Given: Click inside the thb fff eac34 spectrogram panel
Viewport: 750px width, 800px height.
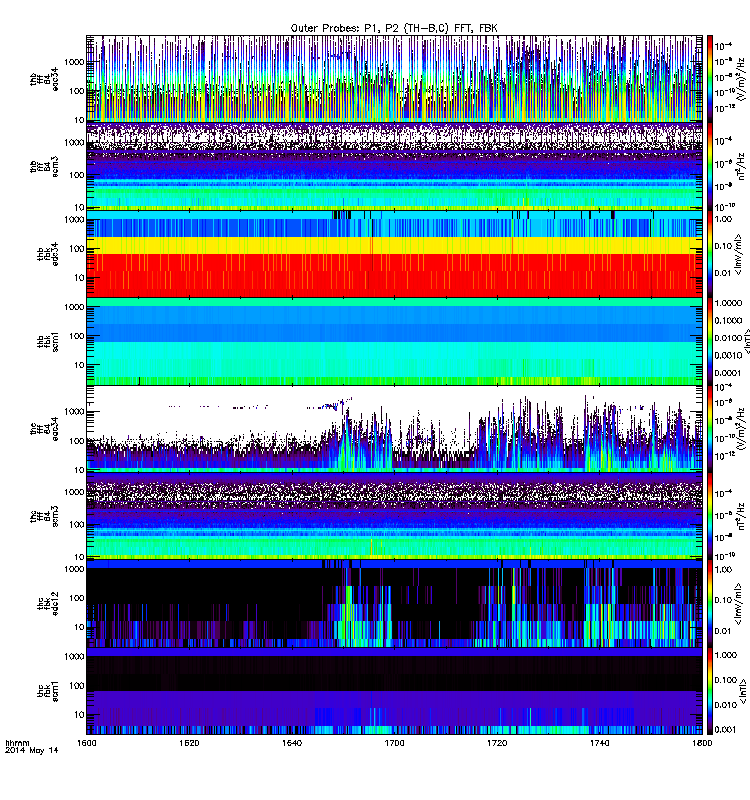Looking at the screenshot, I should coord(394,79).
